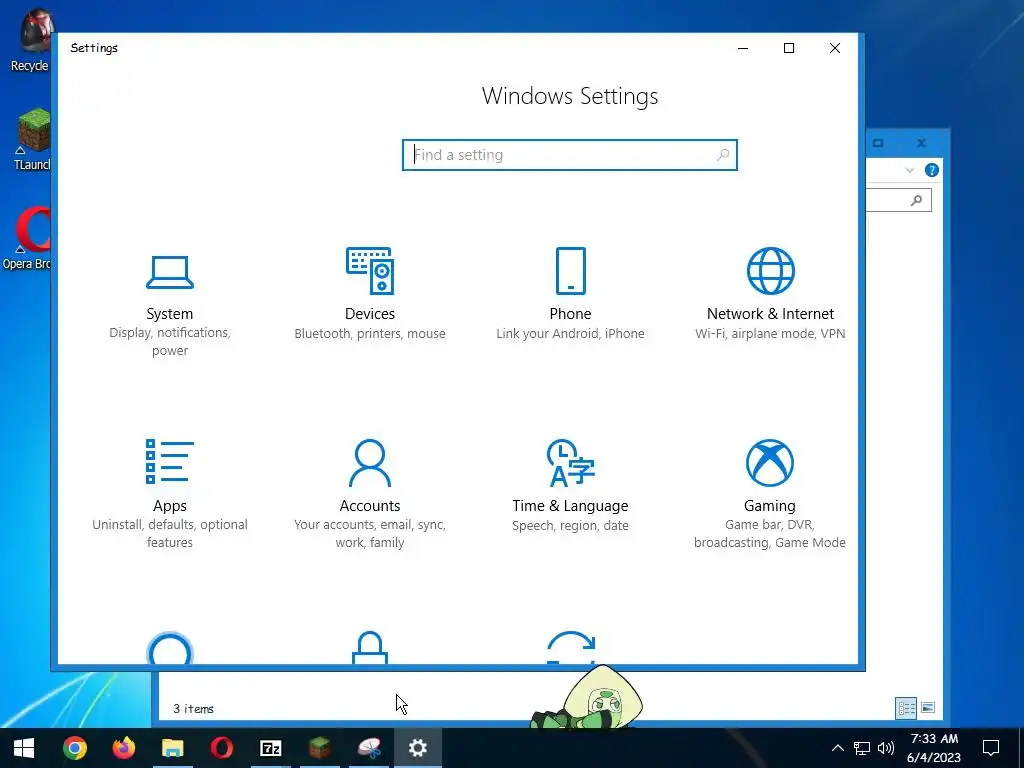Open the Update & Security arrows icon
Image resolution: width=1024 pixels, height=768 pixels.
click(x=570, y=647)
